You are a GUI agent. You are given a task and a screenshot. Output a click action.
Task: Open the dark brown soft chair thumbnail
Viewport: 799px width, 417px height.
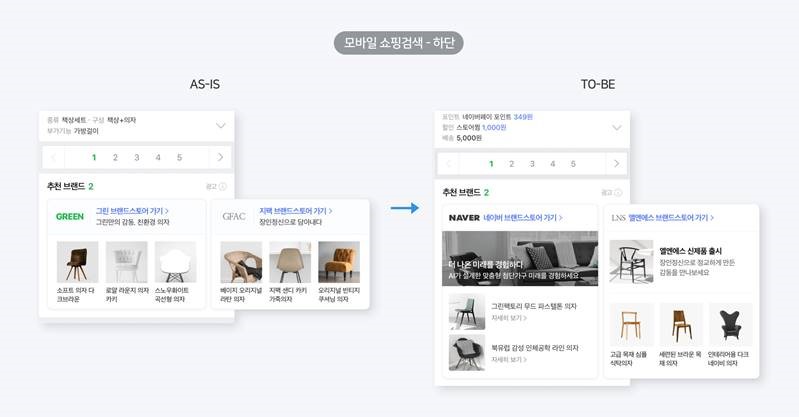[x=77, y=262]
